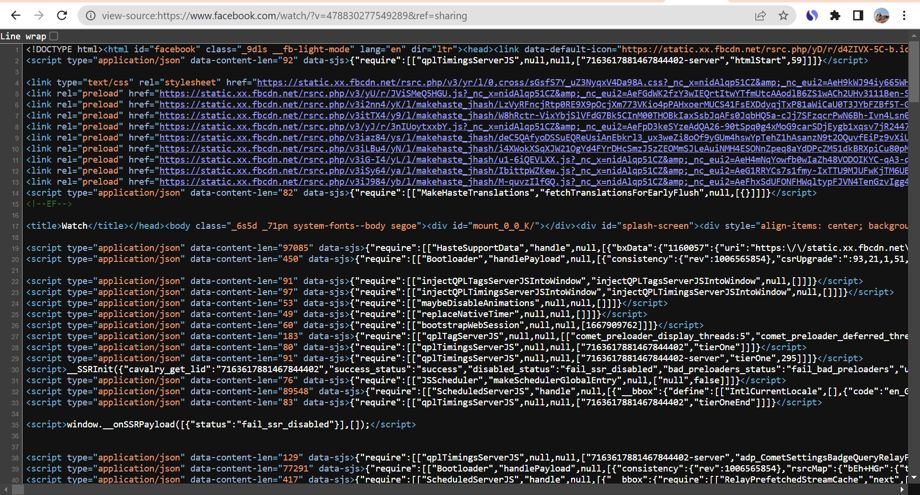Click the horizontal scrollbar right arrow

click(x=904, y=490)
